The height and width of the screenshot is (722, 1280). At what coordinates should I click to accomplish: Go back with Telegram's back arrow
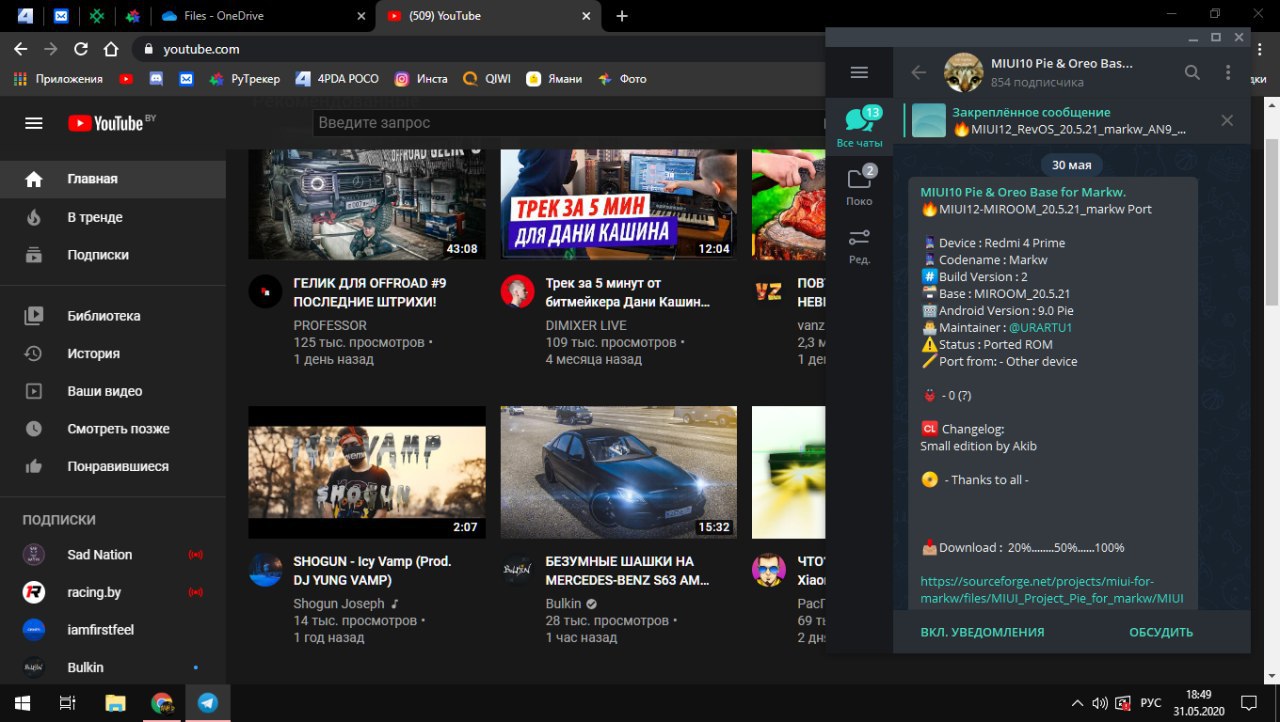919,72
